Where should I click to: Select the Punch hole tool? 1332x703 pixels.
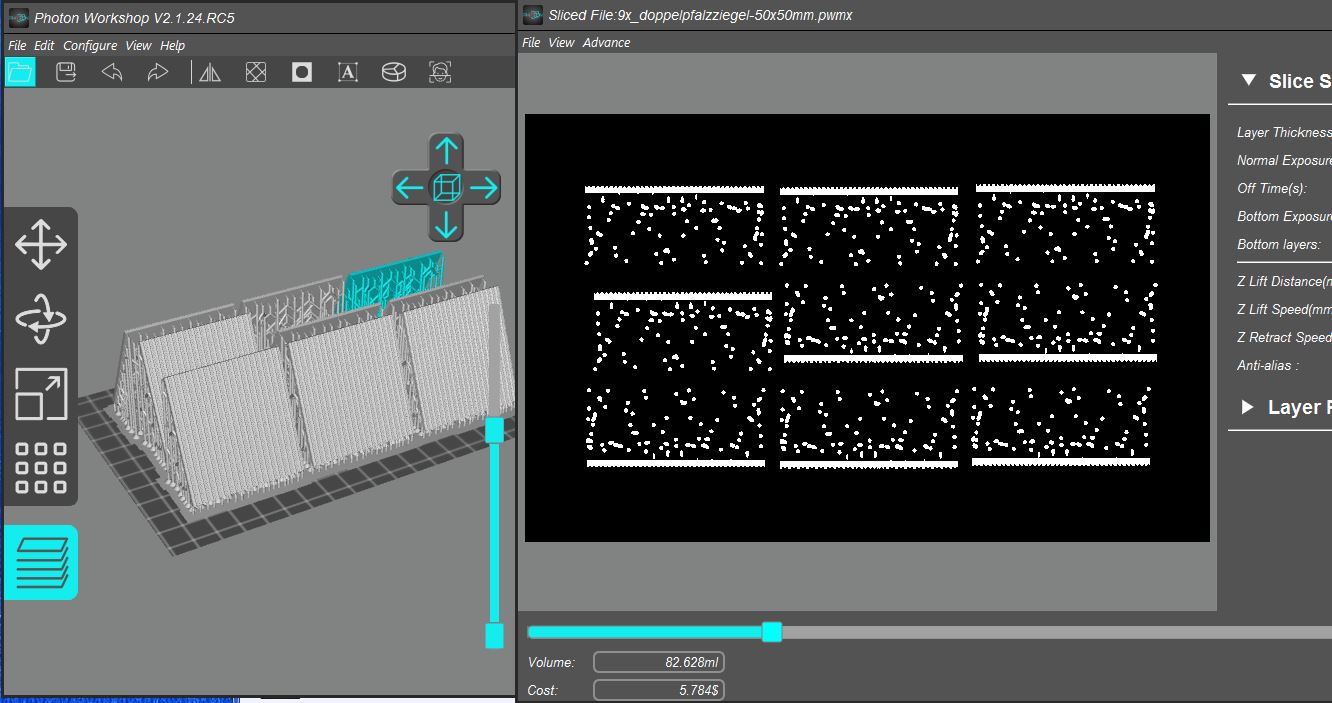pos(302,72)
